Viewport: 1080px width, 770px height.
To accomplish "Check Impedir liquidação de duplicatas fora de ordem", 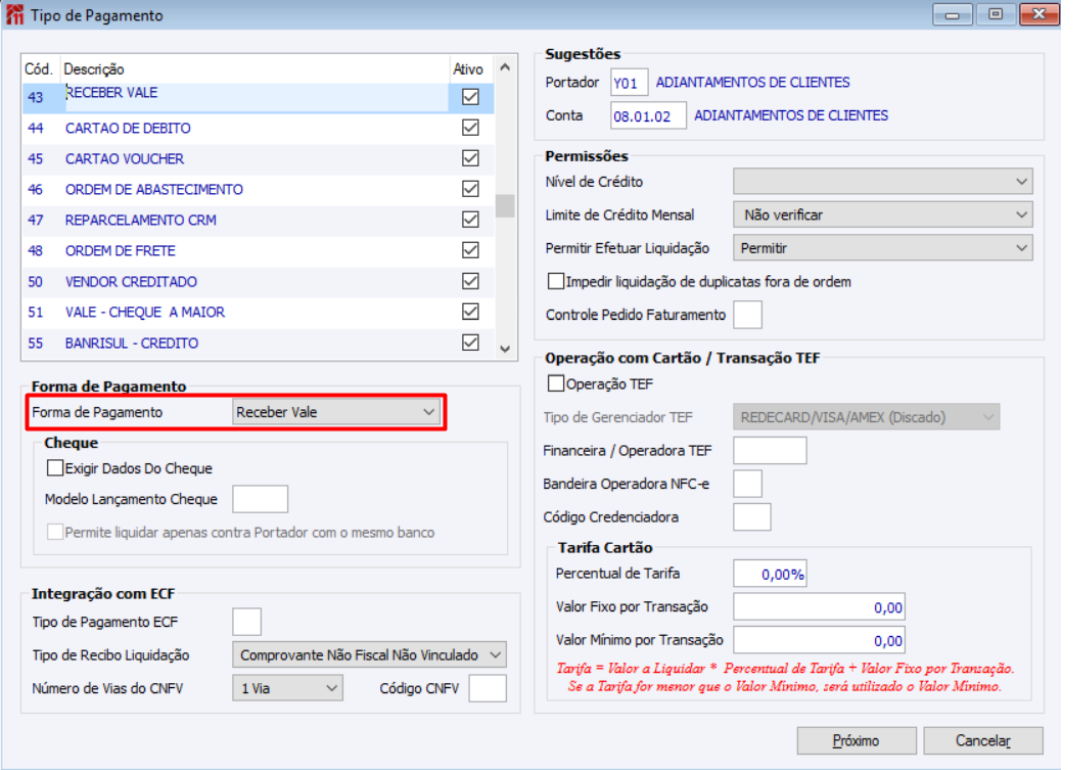I will pyautogui.click(x=555, y=281).
